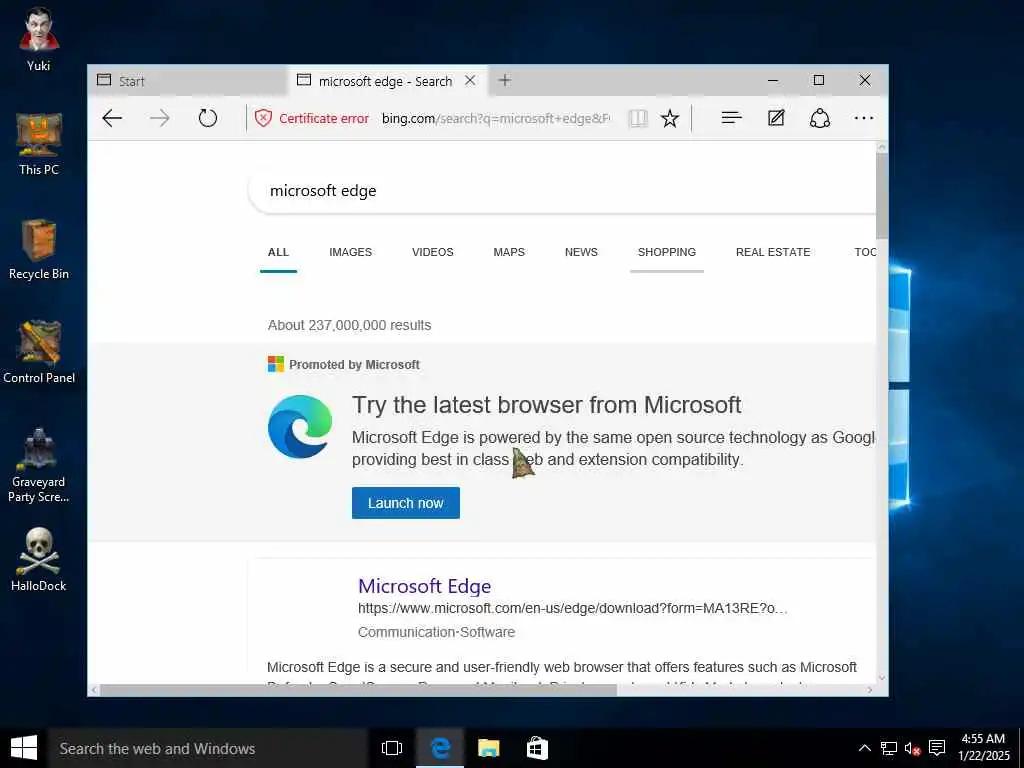Show hidden tray icons chevron
1024x768 pixels.
(x=864, y=748)
